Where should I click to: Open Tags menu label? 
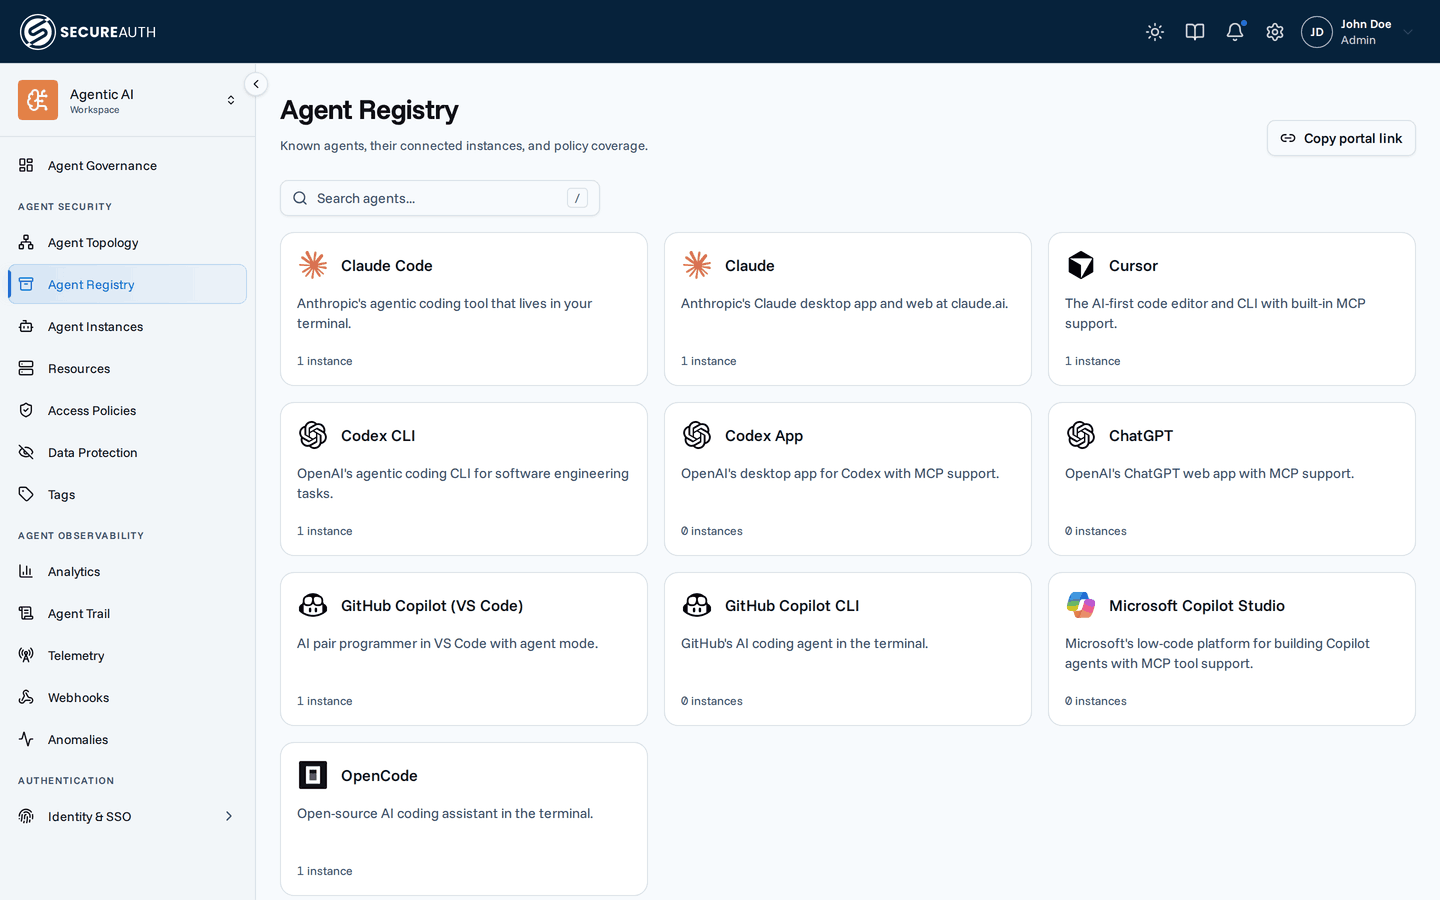(61, 494)
